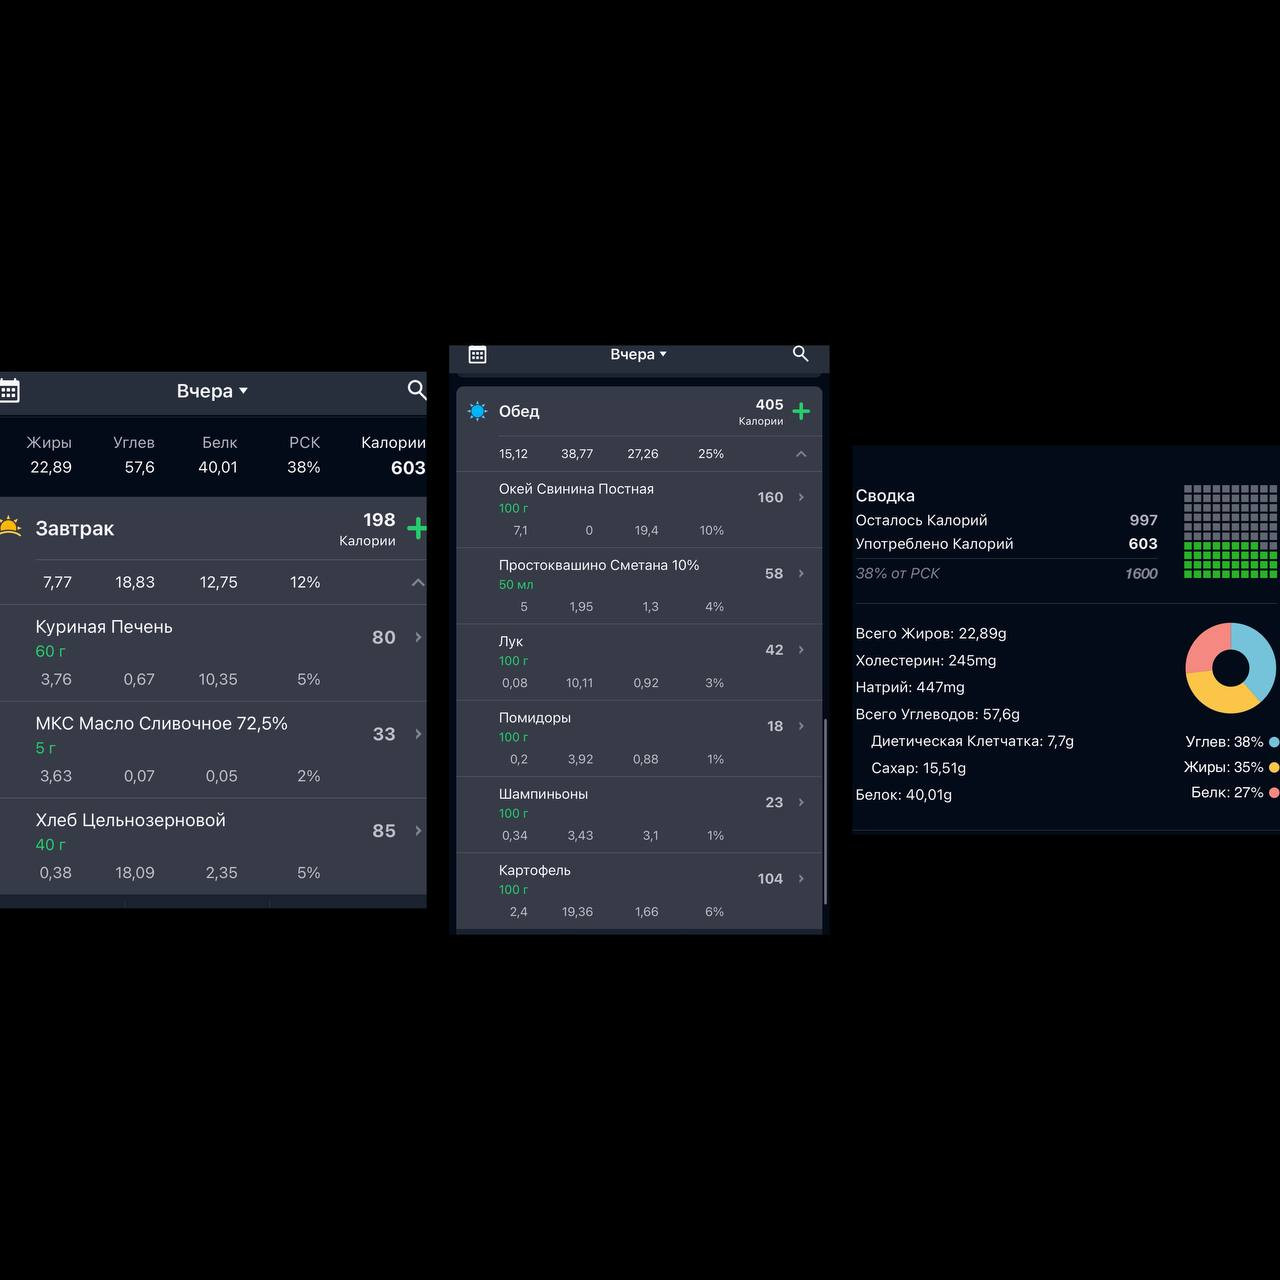Screen dimensions: 1280x1280
Task: Click Сахар: 15,51g line
Action: click(918, 768)
